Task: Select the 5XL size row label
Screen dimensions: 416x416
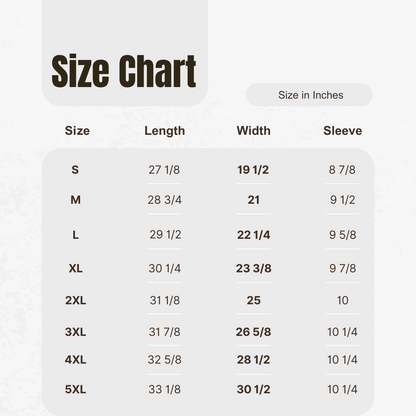Action: pos(76,389)
